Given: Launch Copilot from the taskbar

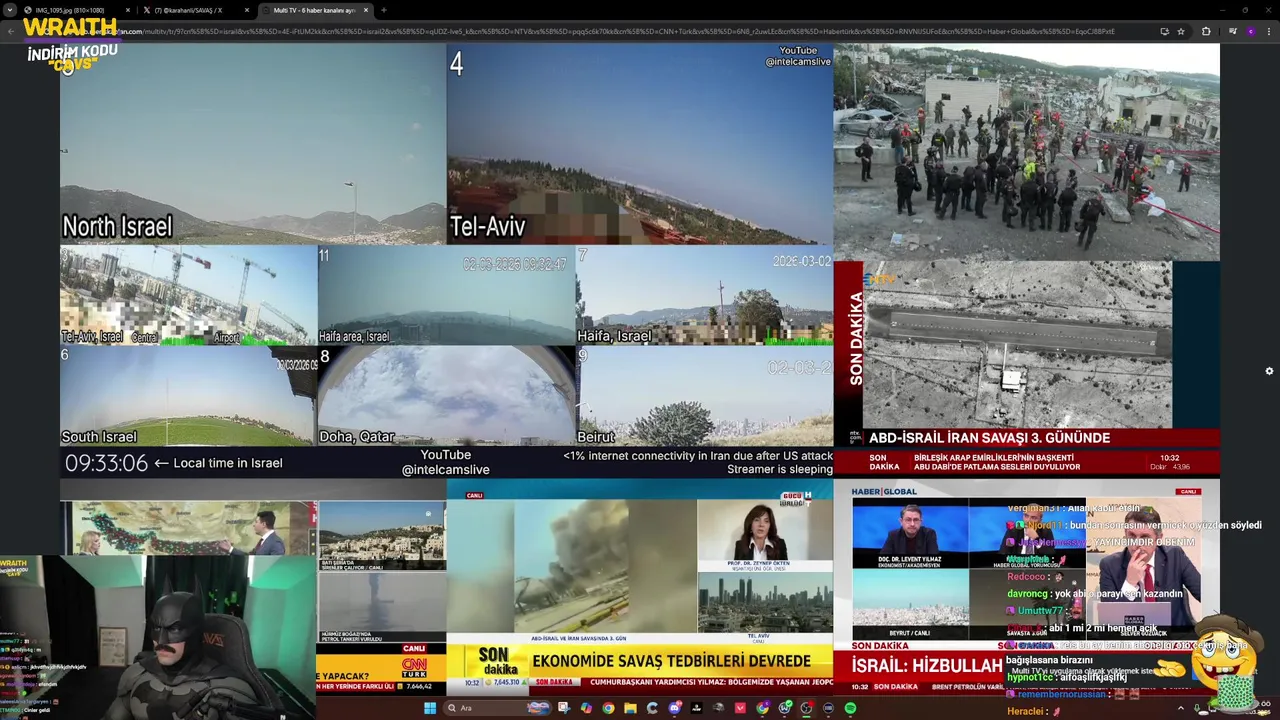Looking at the screenshot, I should tap(586, 708).
